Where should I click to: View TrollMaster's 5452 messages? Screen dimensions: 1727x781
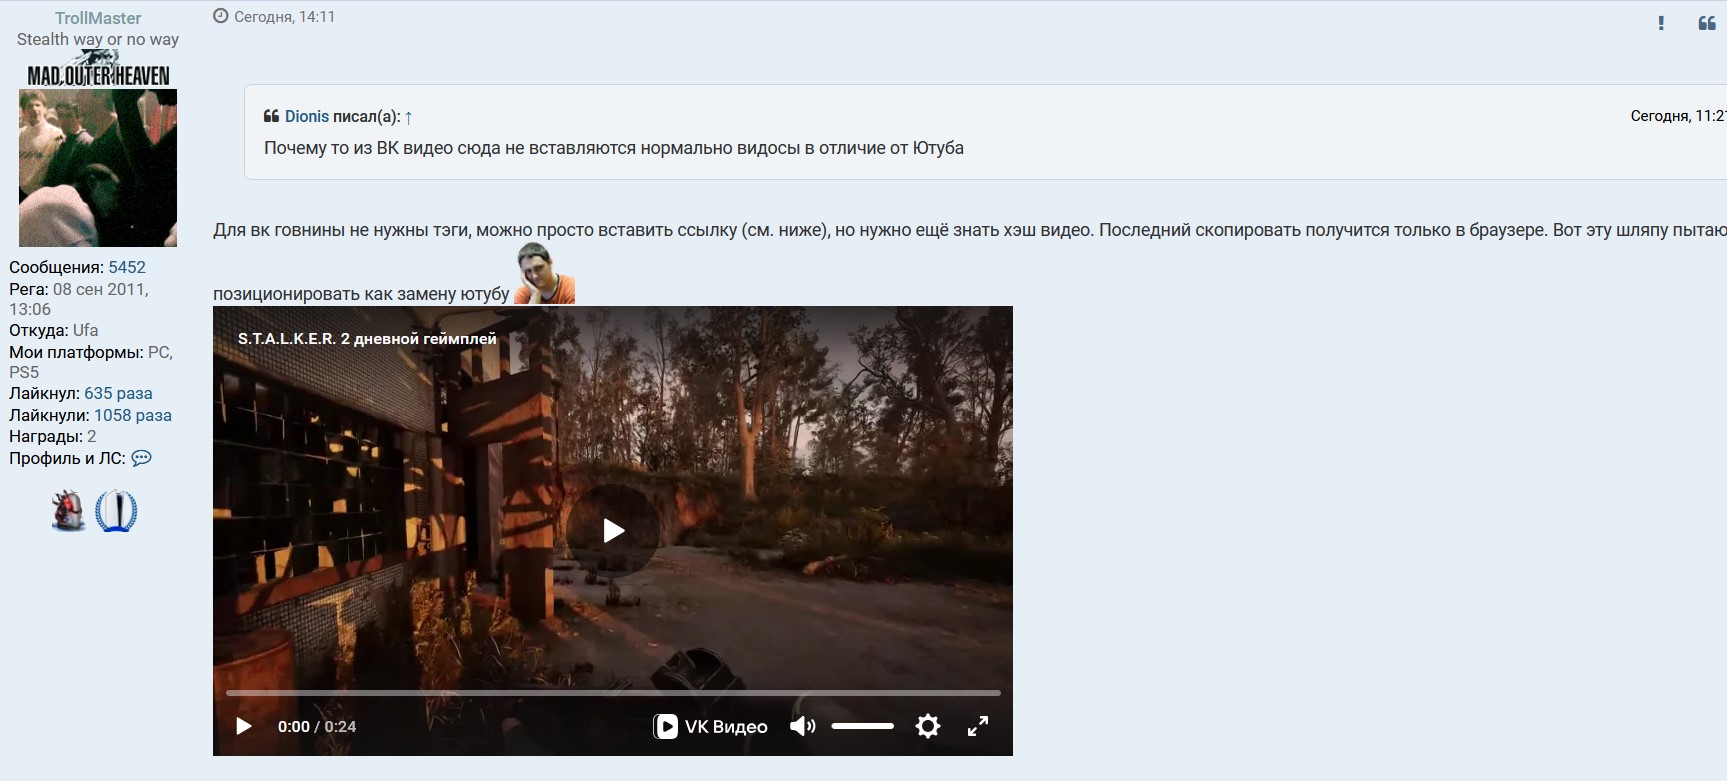pyautogui.click(x=127, y=267)
